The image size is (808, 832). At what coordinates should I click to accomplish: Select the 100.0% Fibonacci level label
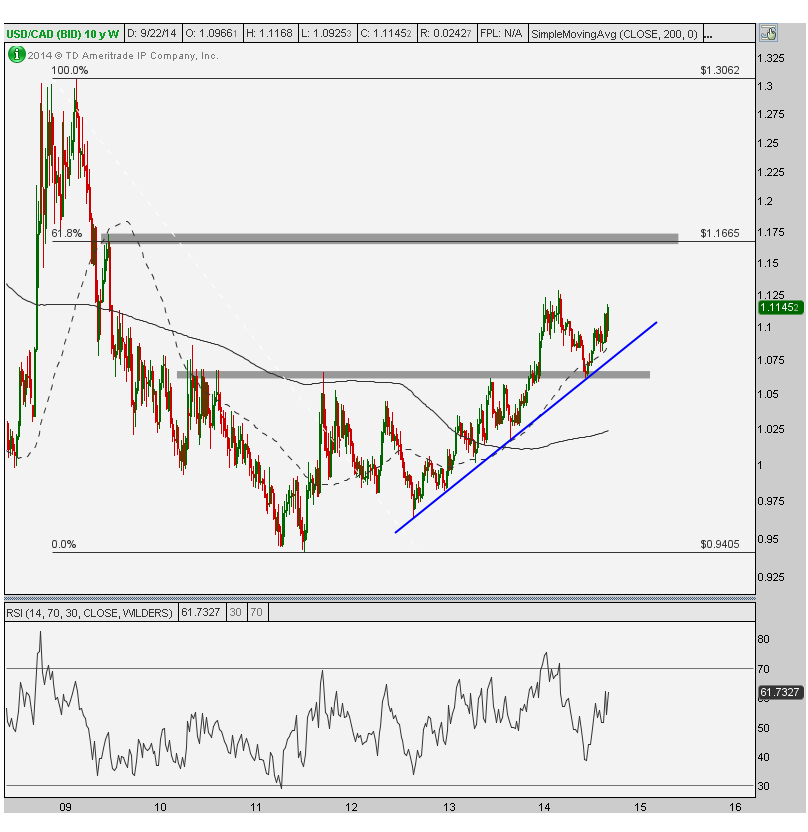tap(69, 71)
